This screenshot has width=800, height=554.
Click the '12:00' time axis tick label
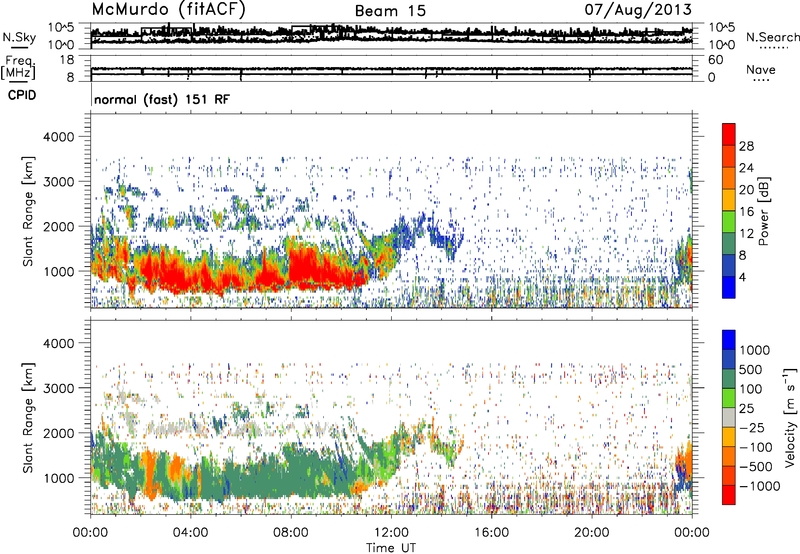[x=391, y=533]
